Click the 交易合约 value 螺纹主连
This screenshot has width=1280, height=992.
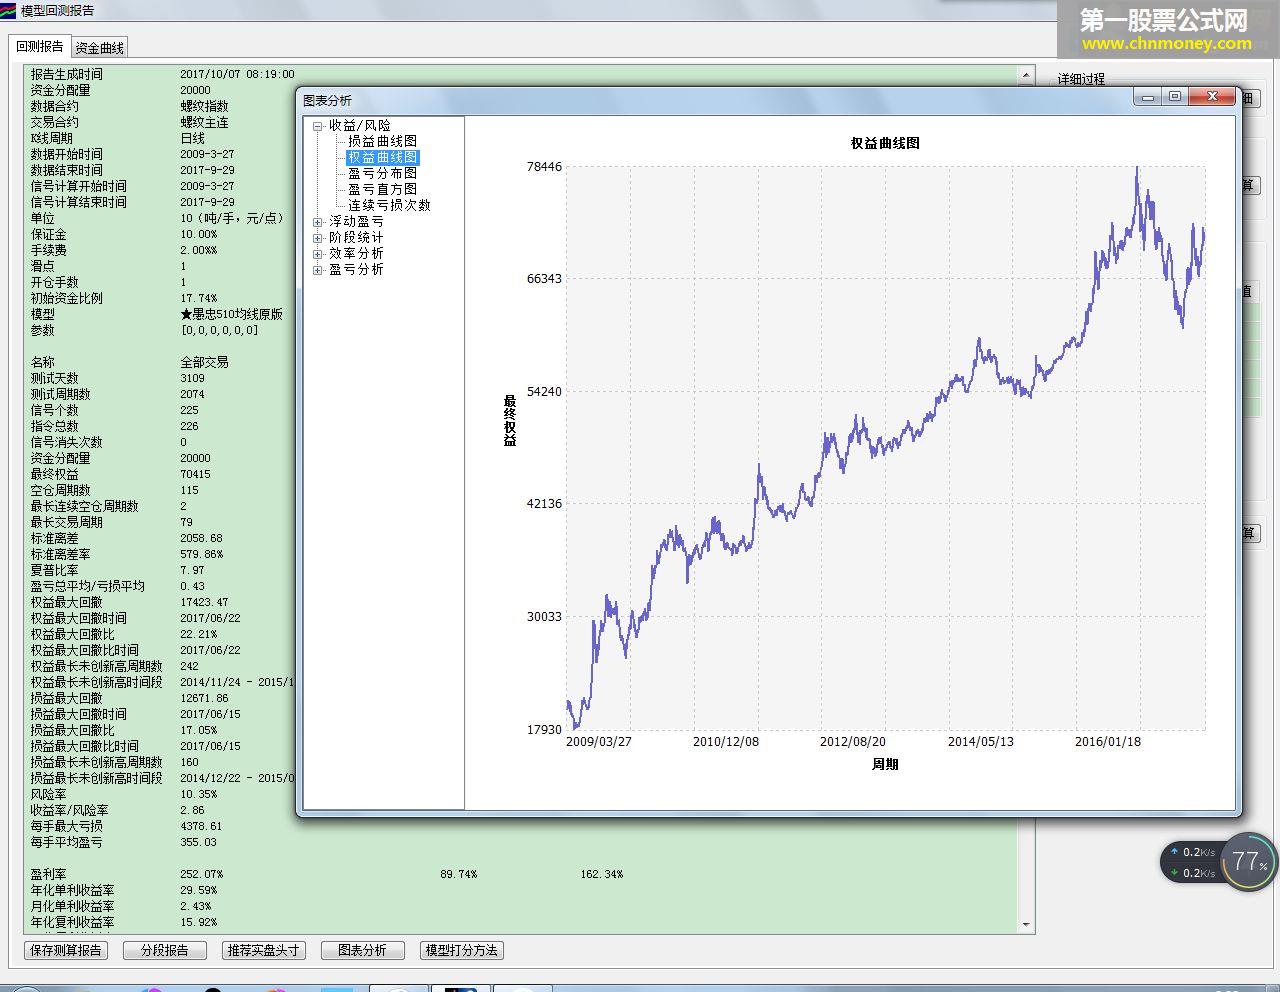tap(204, 122)
